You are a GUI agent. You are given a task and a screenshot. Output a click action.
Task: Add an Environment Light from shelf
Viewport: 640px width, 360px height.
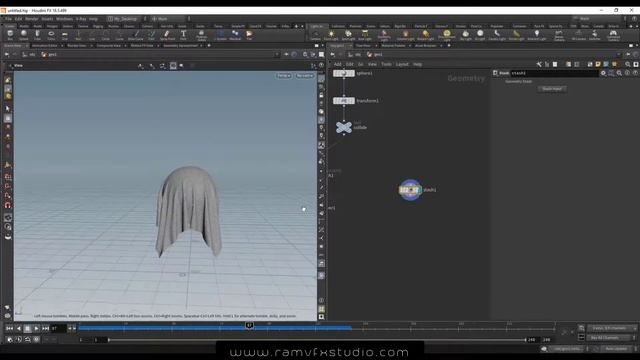447,36
